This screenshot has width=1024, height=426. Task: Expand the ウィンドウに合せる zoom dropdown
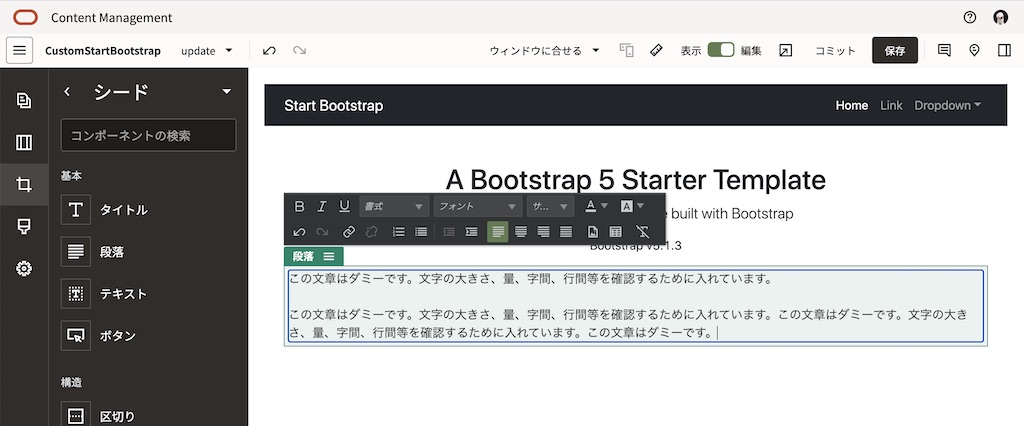tap(544, 50)
